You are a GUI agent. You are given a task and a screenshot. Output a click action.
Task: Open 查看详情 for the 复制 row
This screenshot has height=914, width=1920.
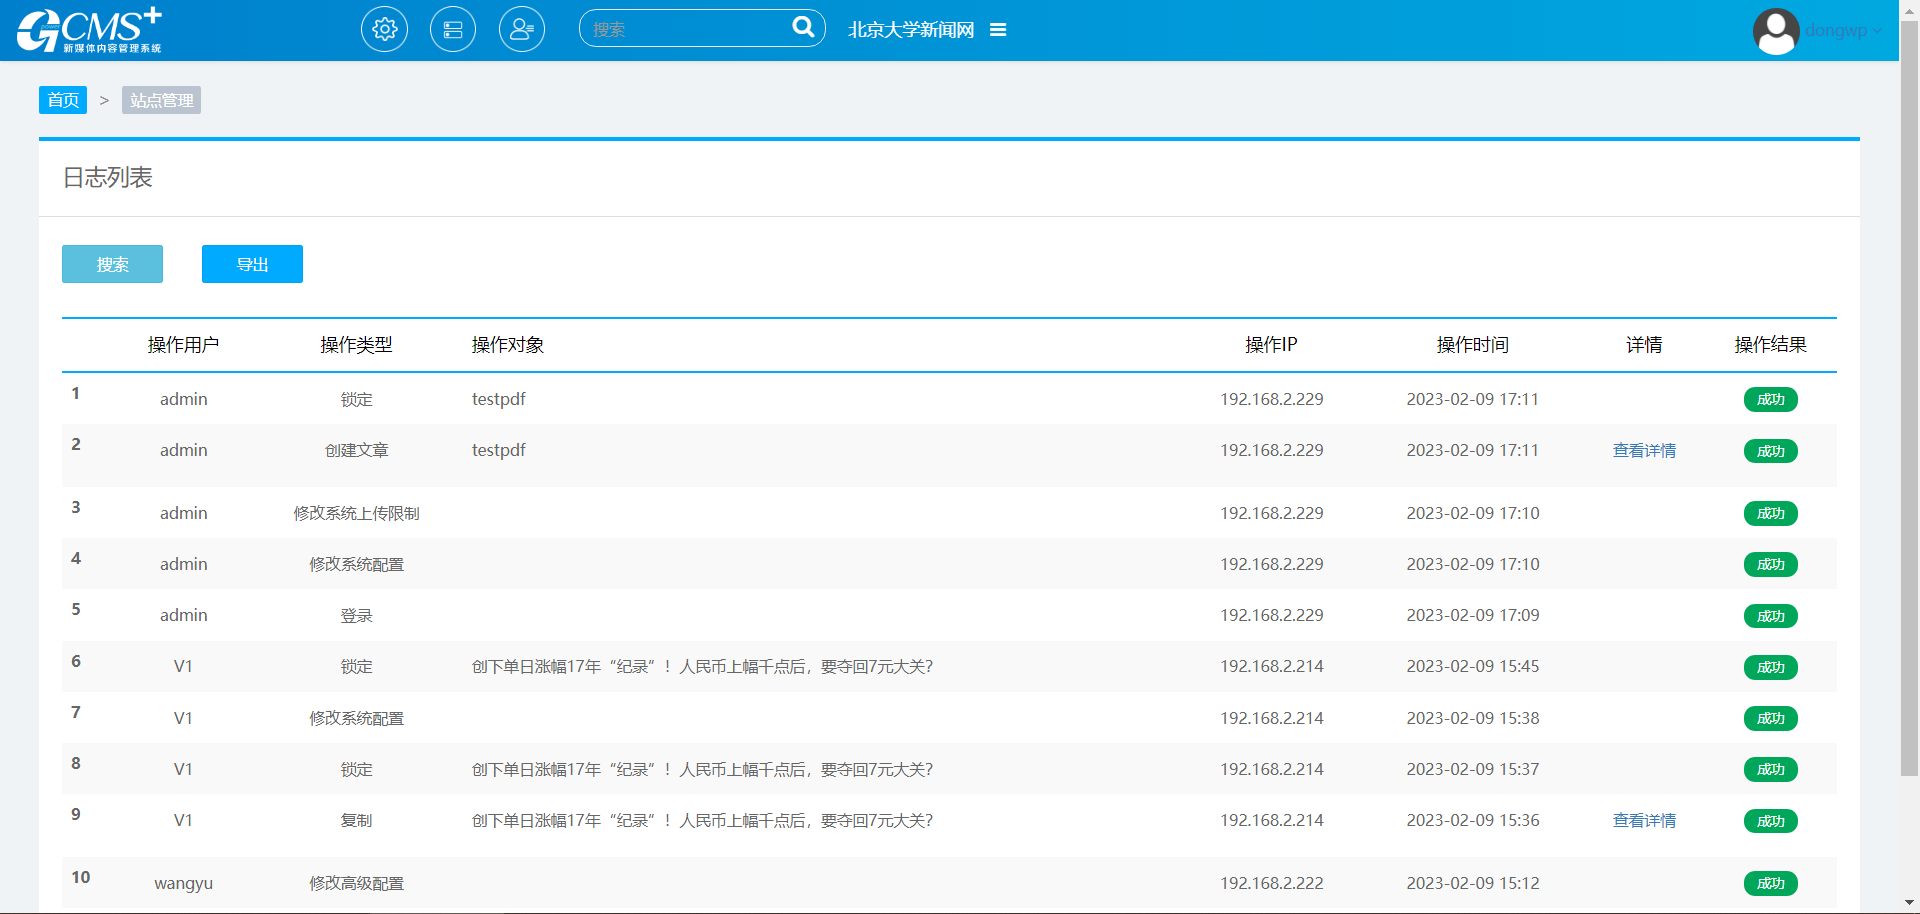1644,821
